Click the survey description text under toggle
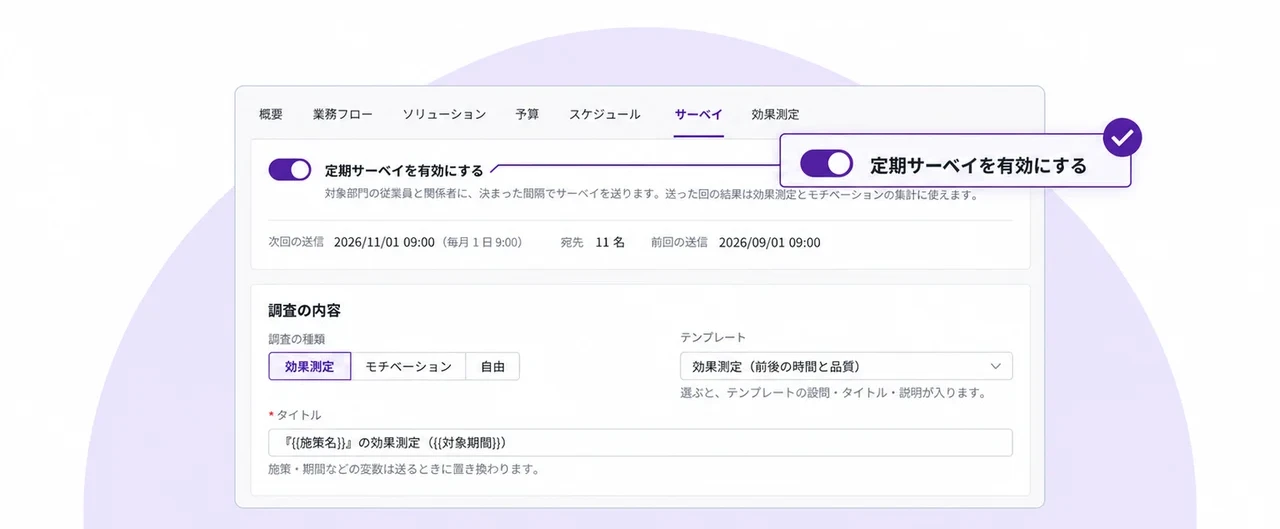The width and height of the screenshot is (1280, 529). [651, 194]
